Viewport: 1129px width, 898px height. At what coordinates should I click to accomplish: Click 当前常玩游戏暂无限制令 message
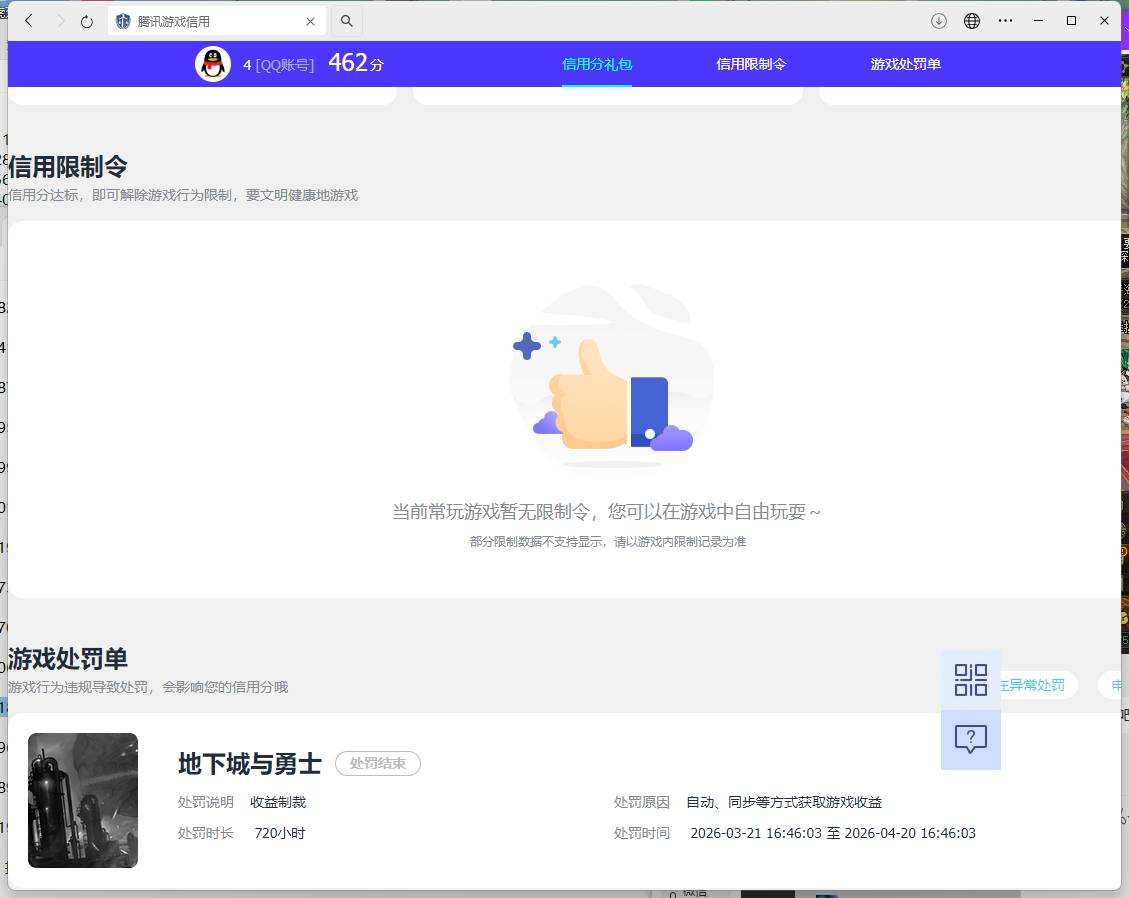point(606,511)
